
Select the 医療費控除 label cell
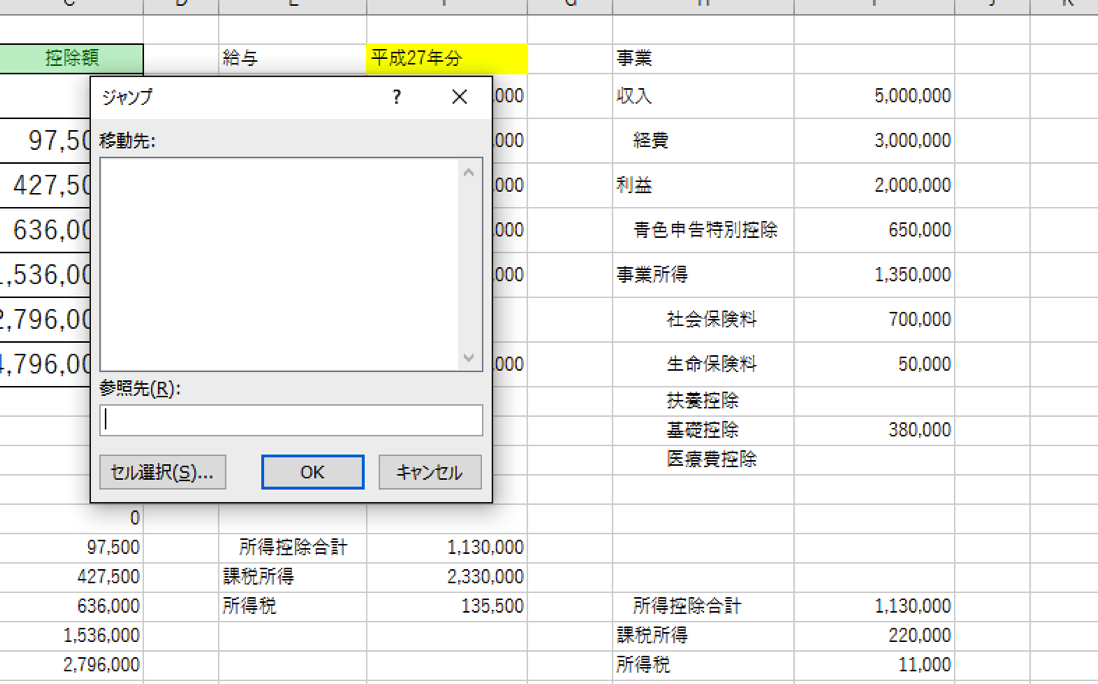pyautogui.click(x=711, y=460)
